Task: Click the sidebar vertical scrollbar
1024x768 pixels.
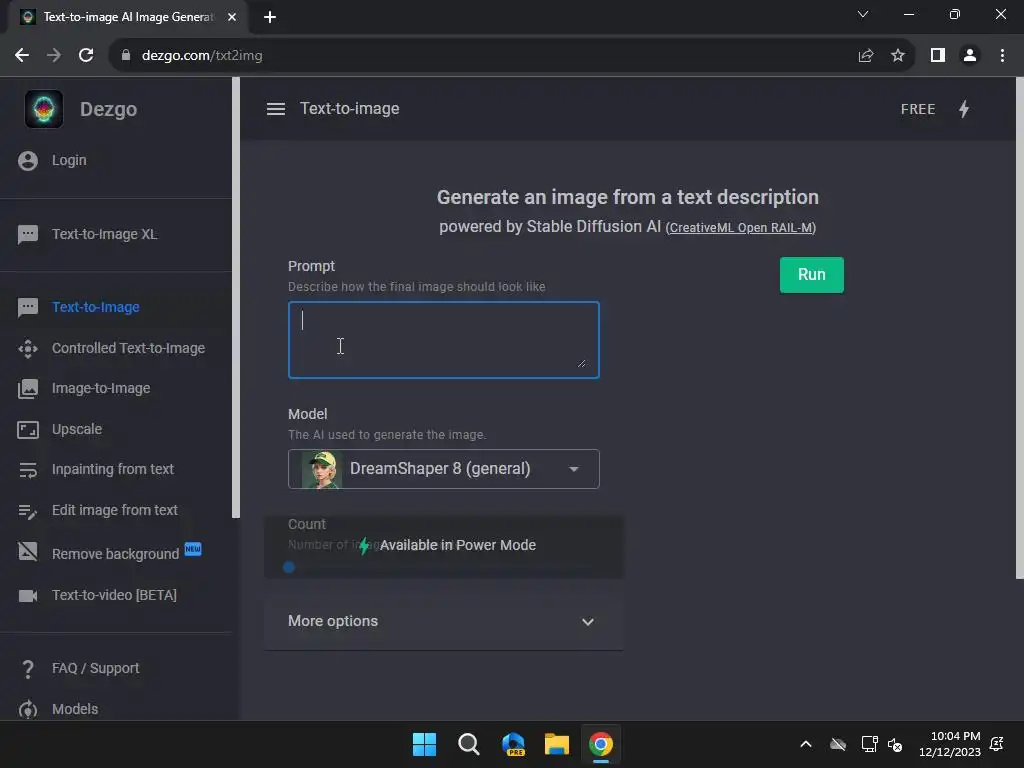Action: 236,298
